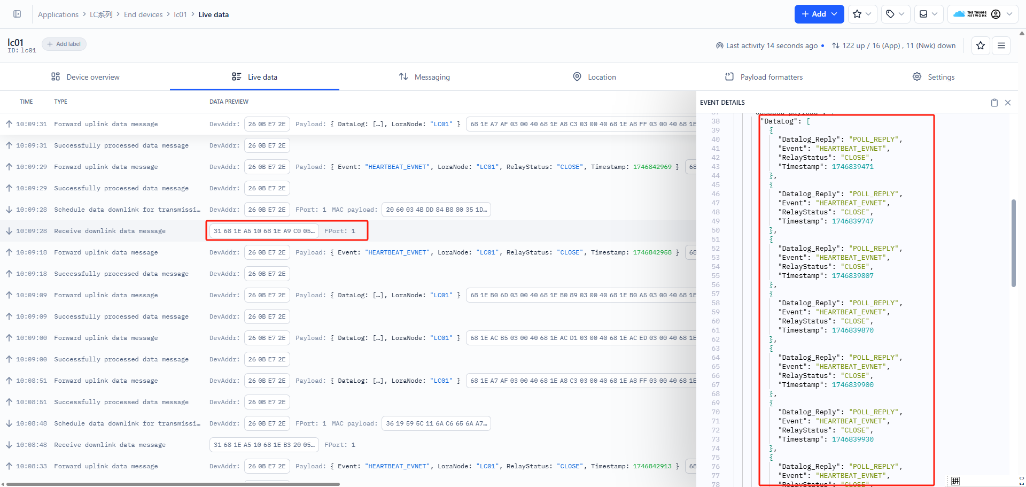
Task: Click the MAC payload chip 20 60 03 48 DD
Action: 435,209
